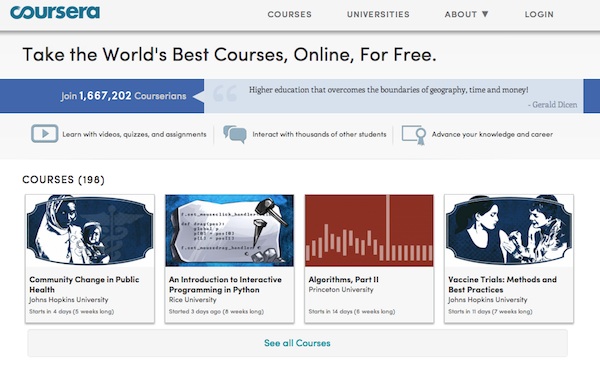This screenshot has width=600, height=369.
Task: Click the Gerald Dioen quote text
Action: pyautogui.click(x=389, y=90)
